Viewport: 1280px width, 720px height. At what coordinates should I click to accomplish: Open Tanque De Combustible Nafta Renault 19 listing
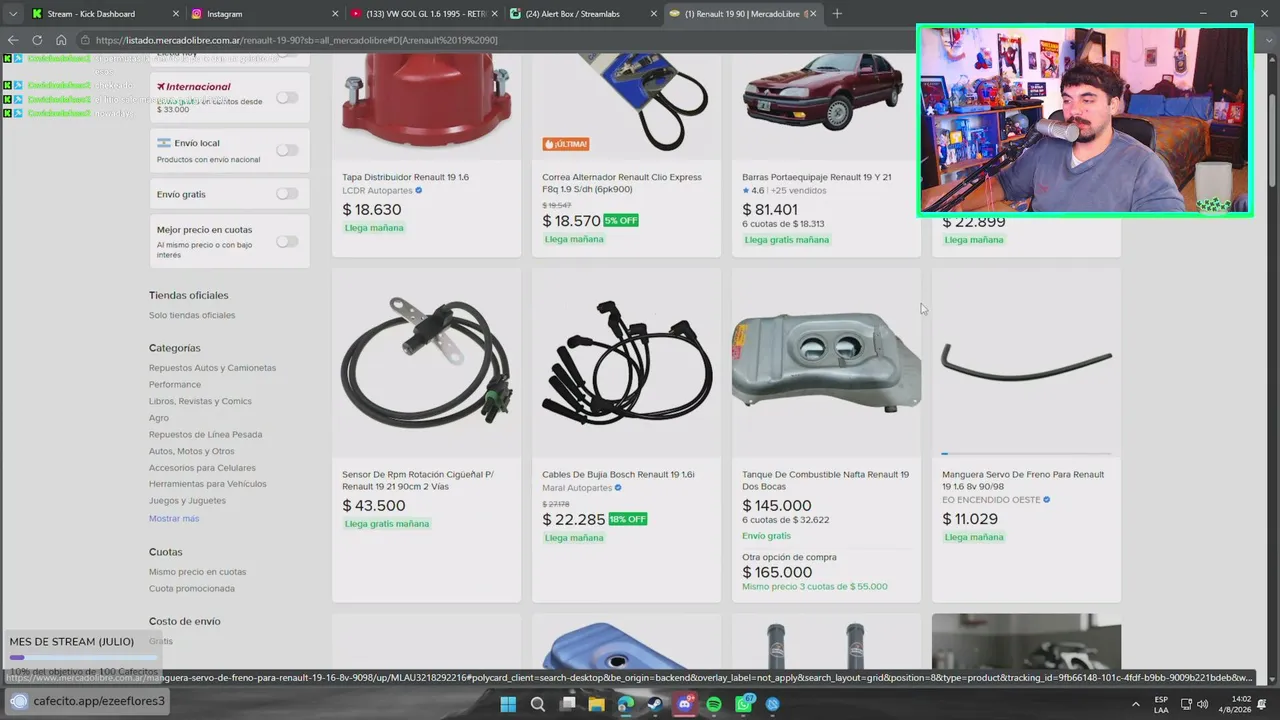click(x=825, y=480)
